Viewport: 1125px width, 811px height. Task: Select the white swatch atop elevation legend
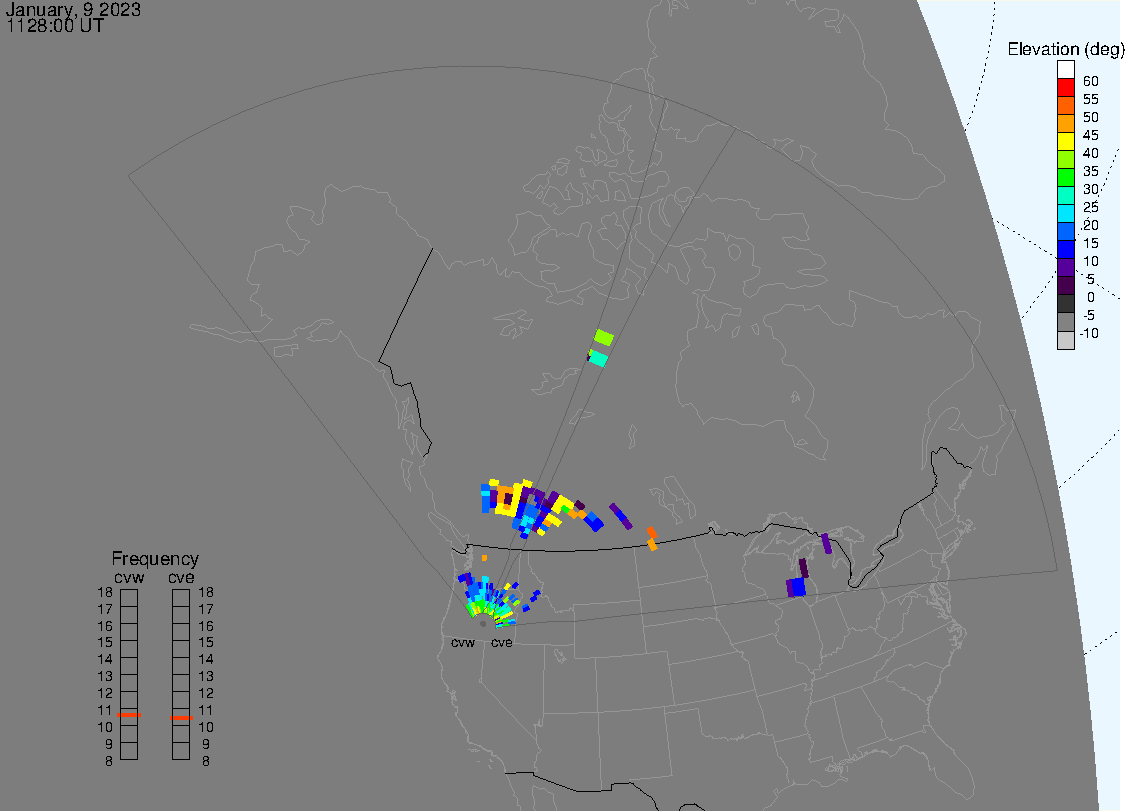pyautogui.click(x=1065, y=70)
